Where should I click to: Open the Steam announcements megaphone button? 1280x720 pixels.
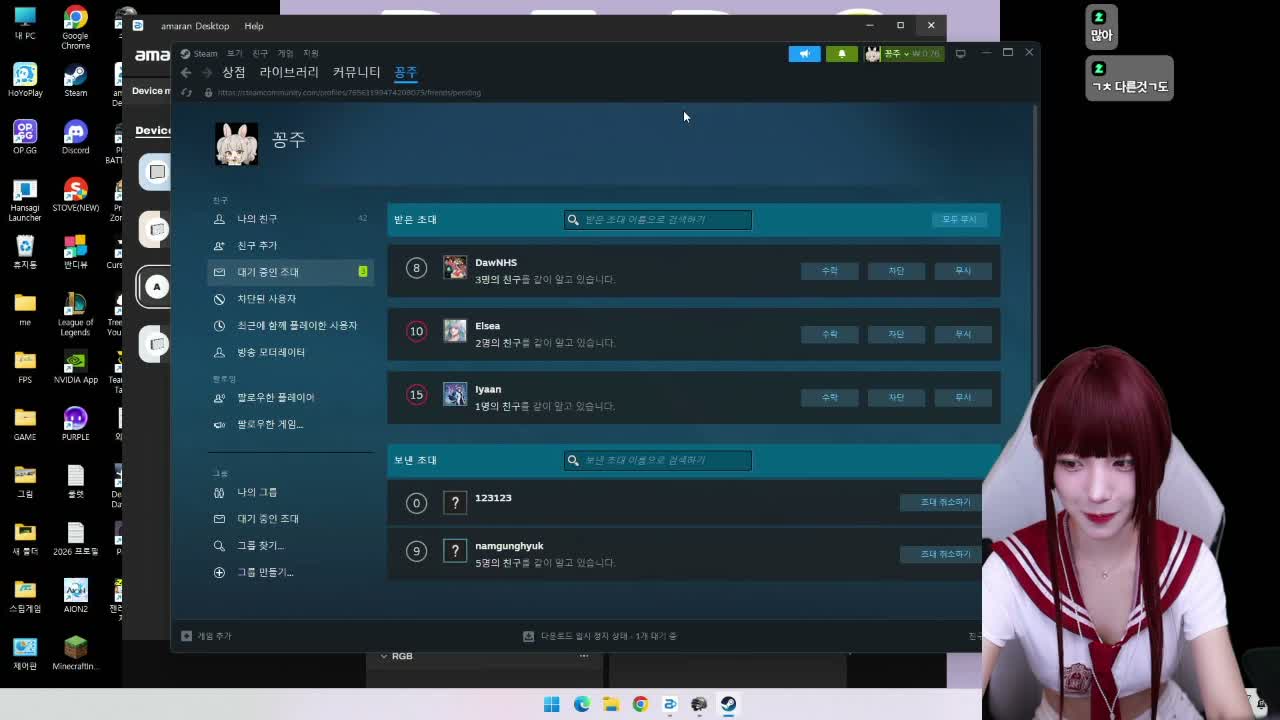click(804, 54)
